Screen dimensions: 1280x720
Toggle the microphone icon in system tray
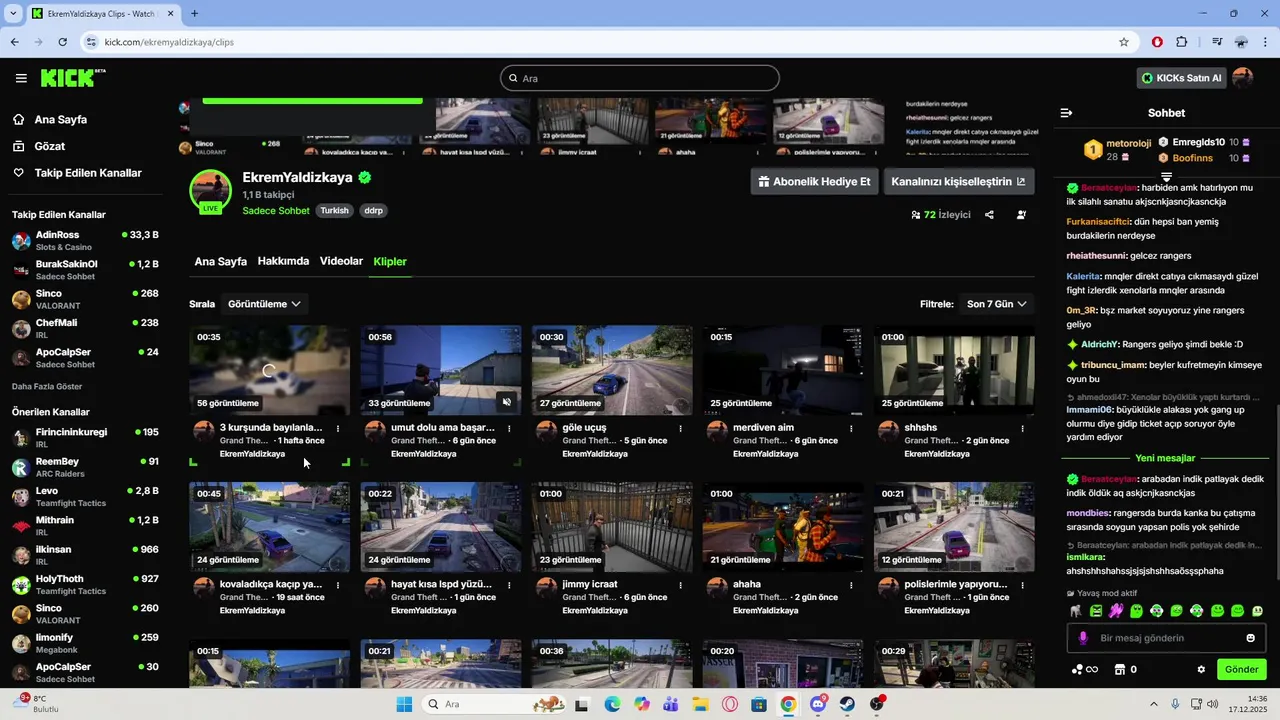coord(1175,704)
